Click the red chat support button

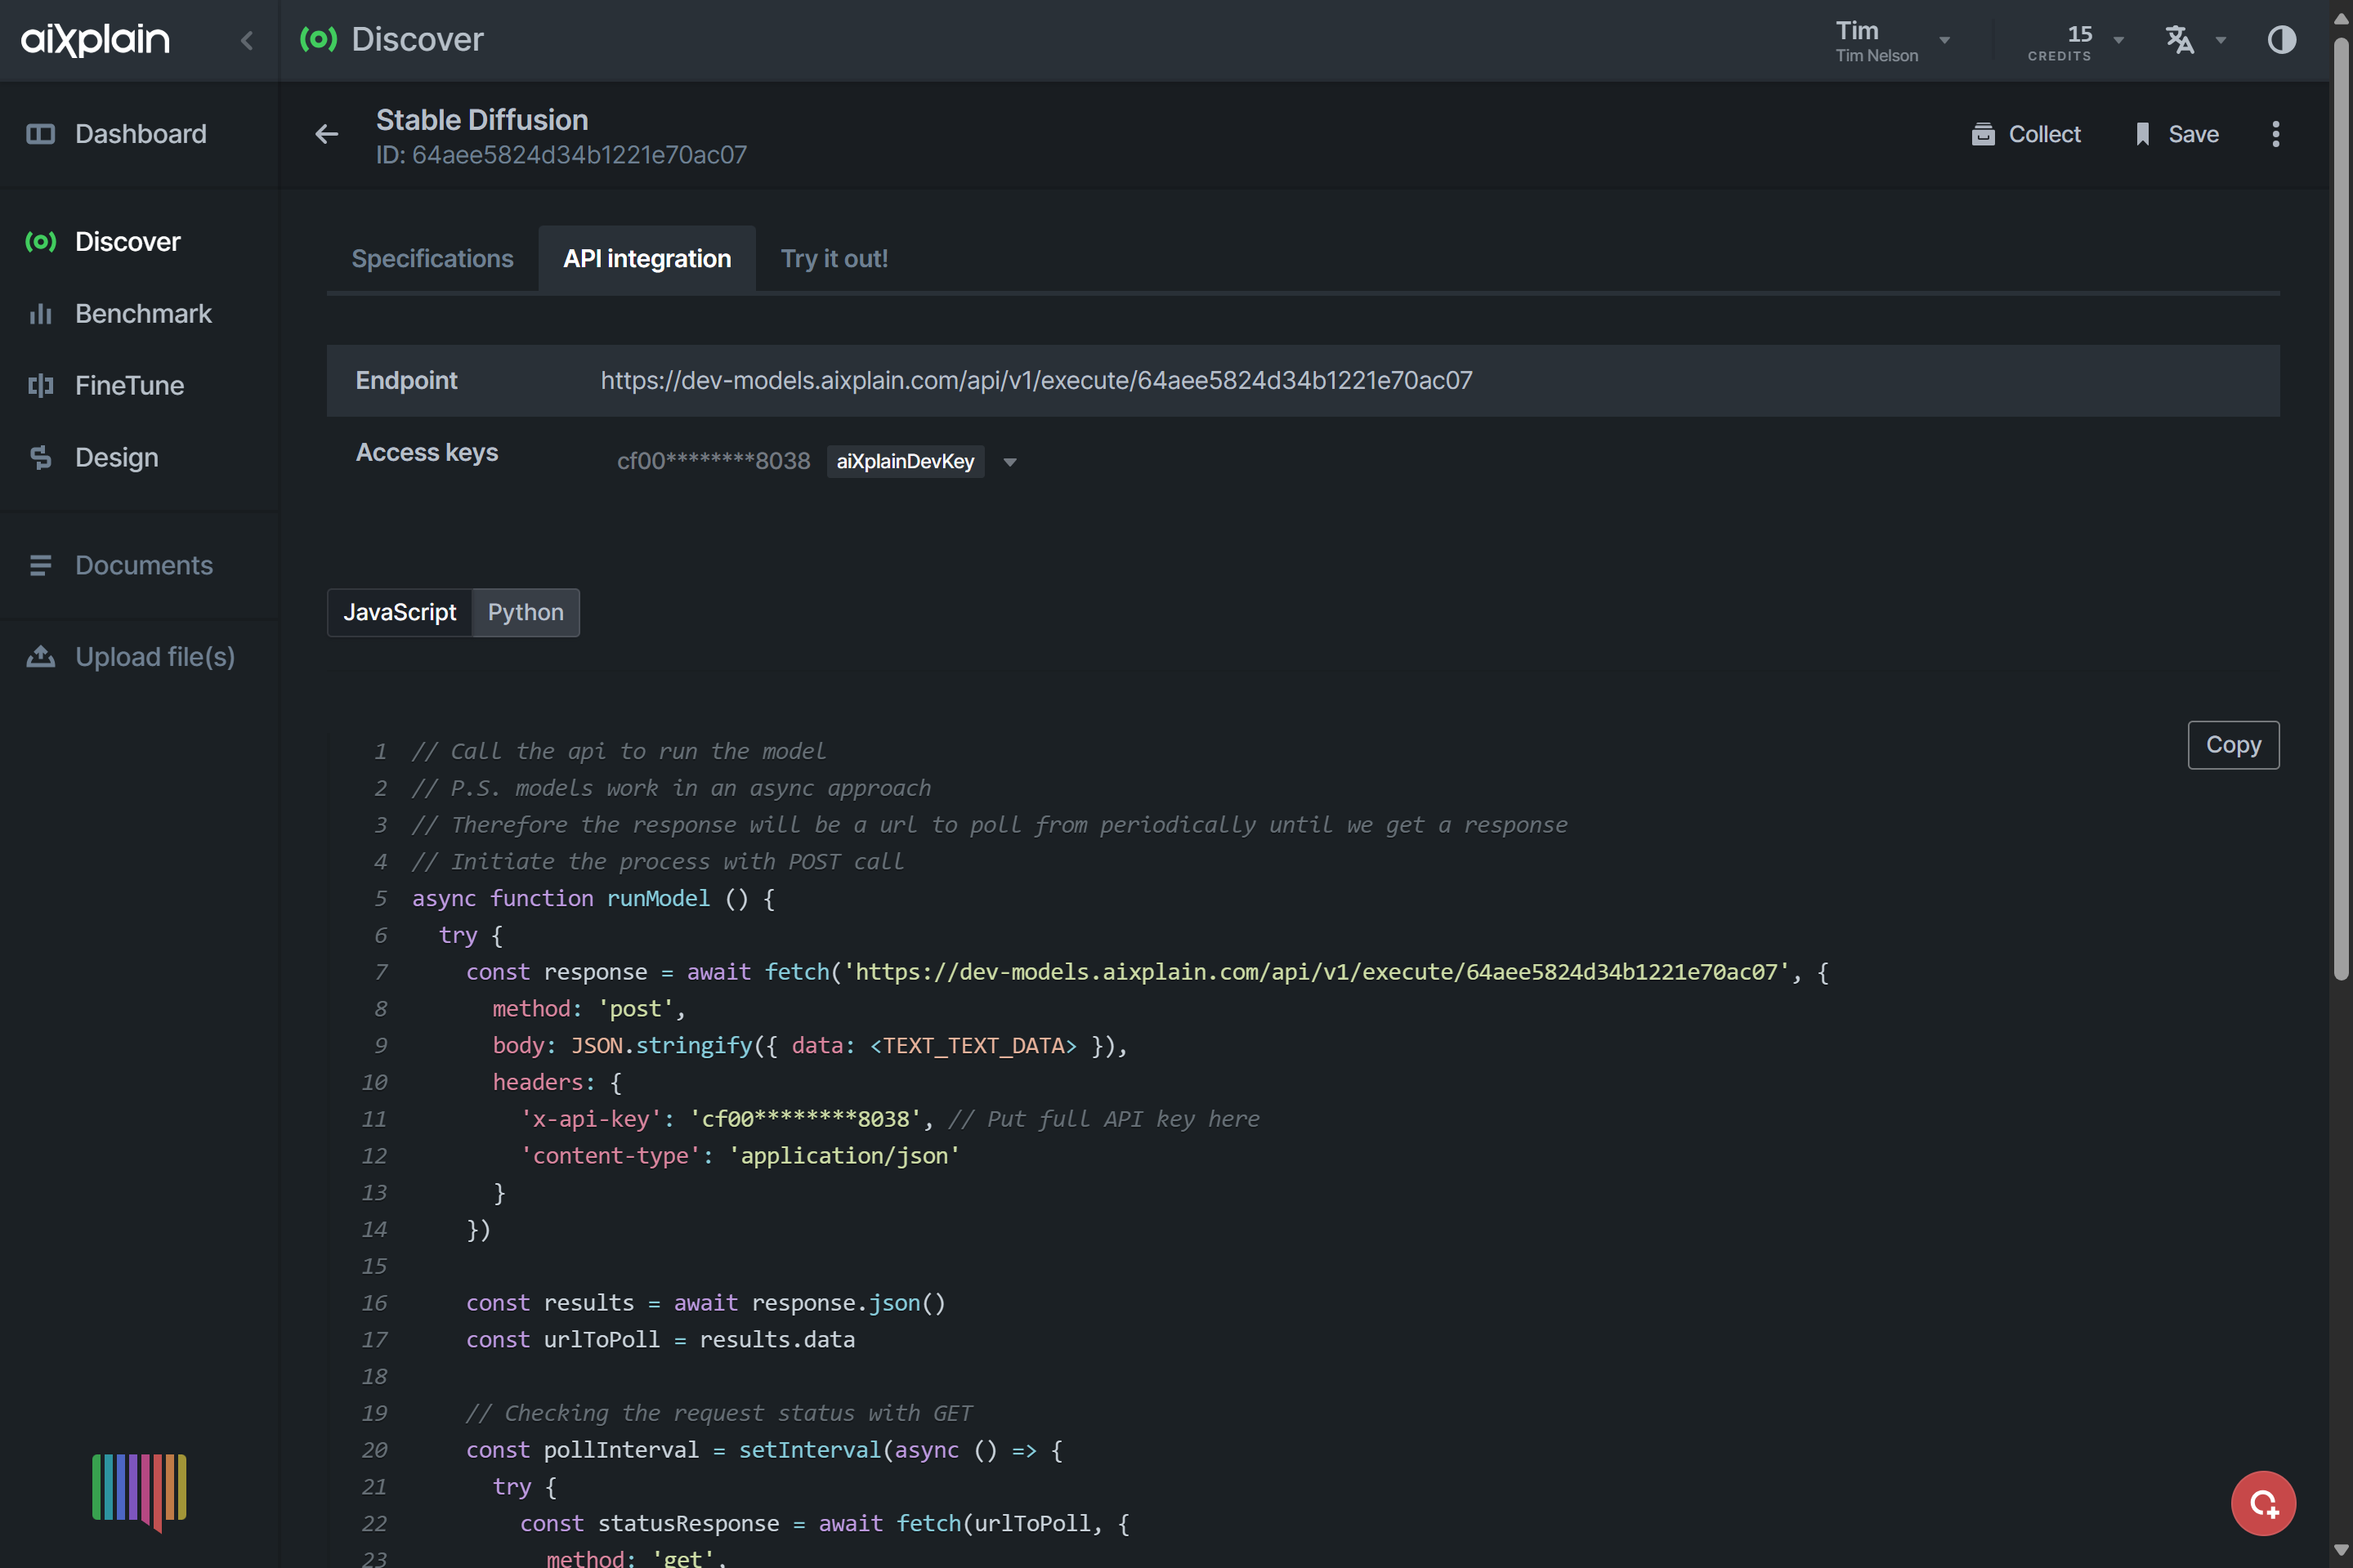coord(2263,1503)
